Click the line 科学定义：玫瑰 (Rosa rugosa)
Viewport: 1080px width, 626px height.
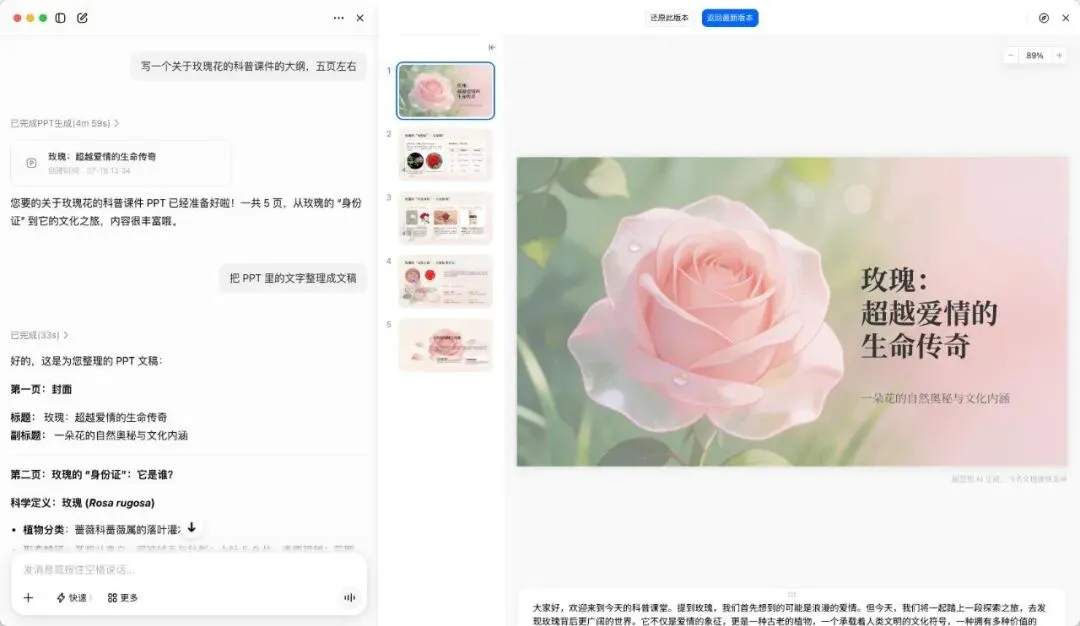tap(83, 503)
